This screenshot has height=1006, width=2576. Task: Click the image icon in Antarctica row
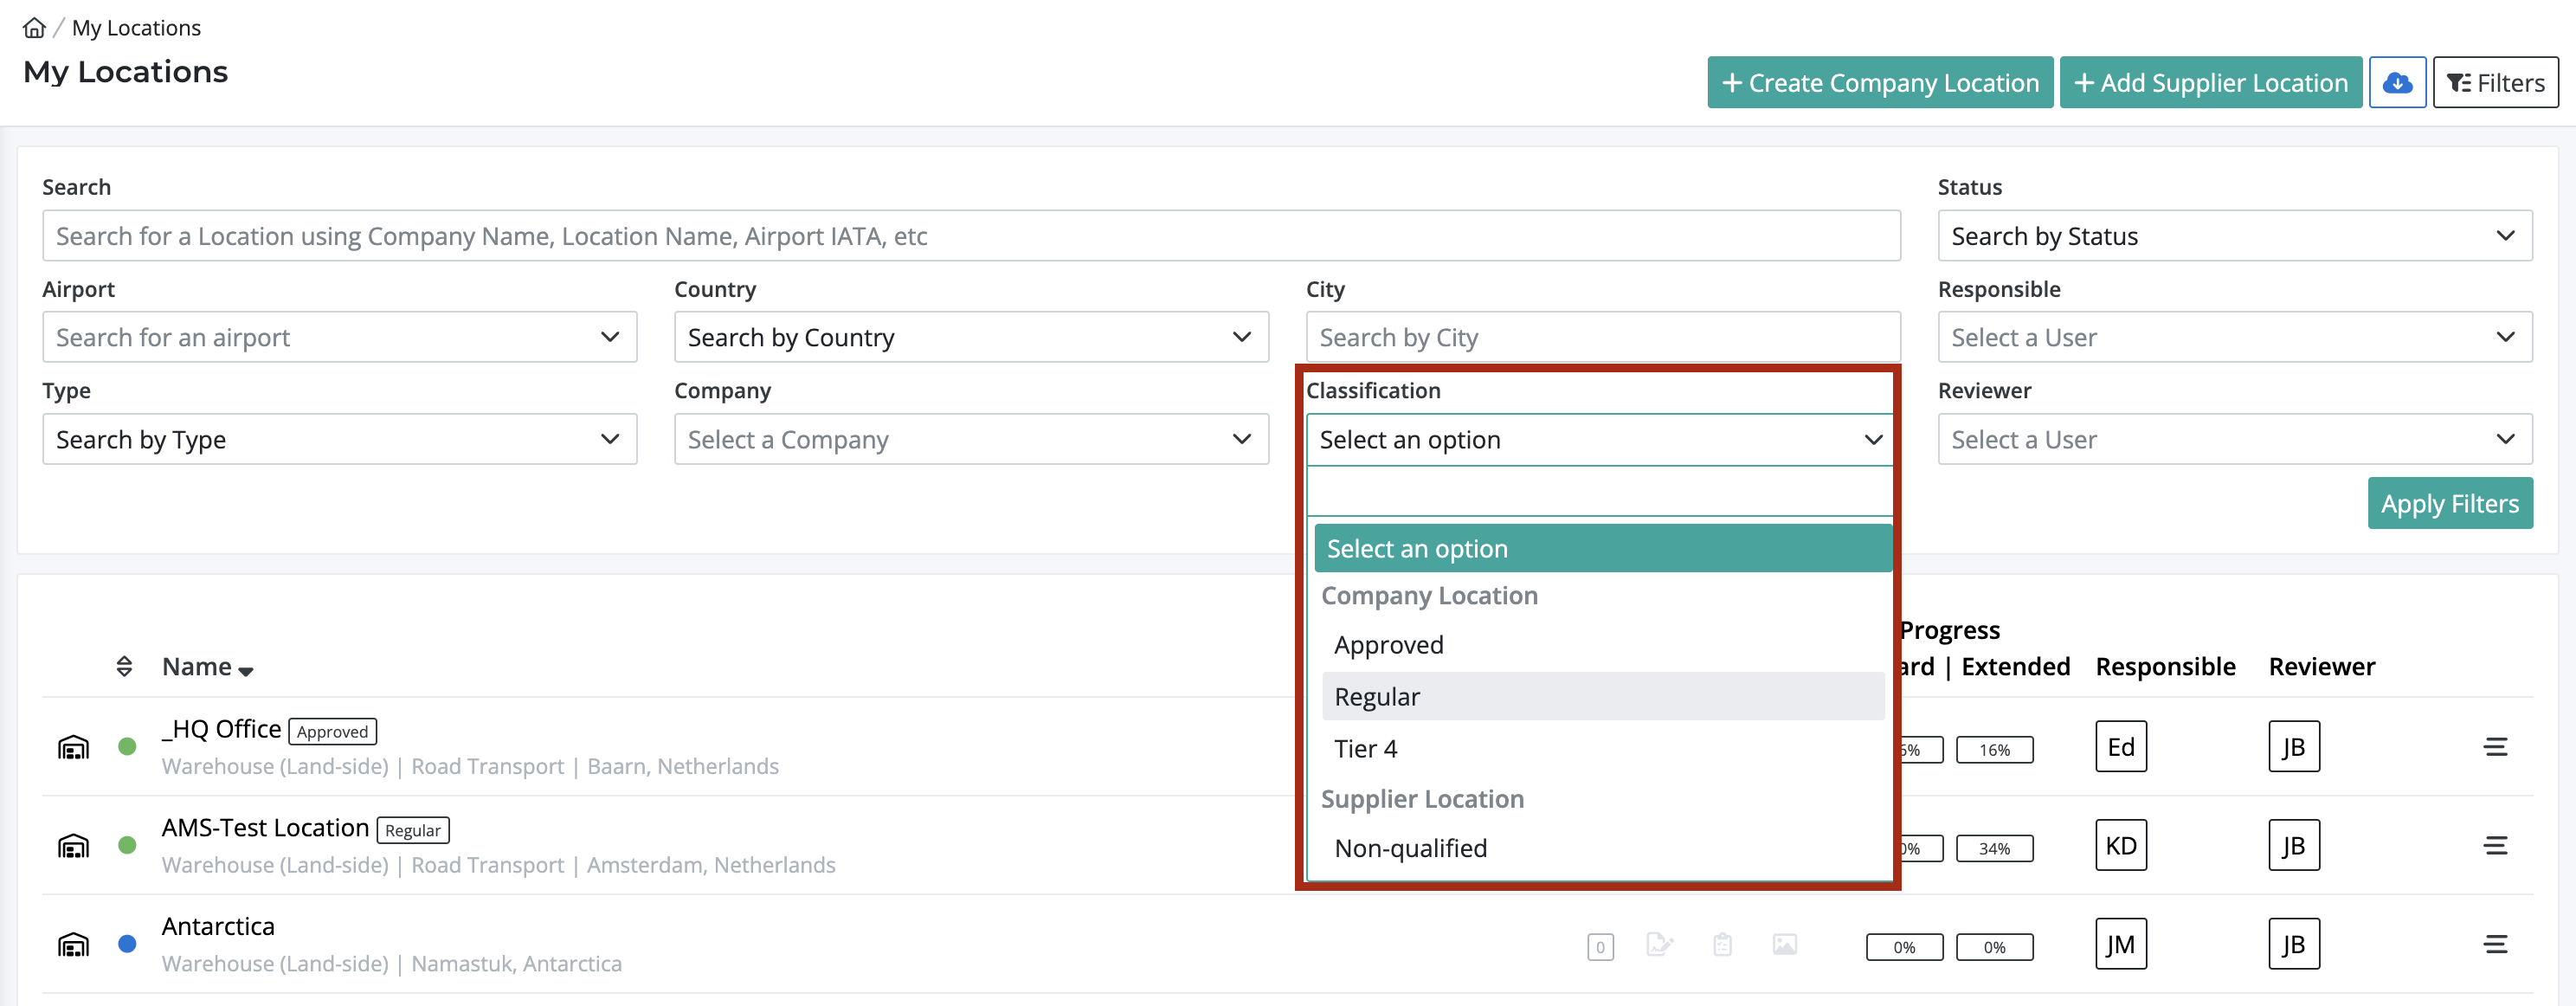1784,945
